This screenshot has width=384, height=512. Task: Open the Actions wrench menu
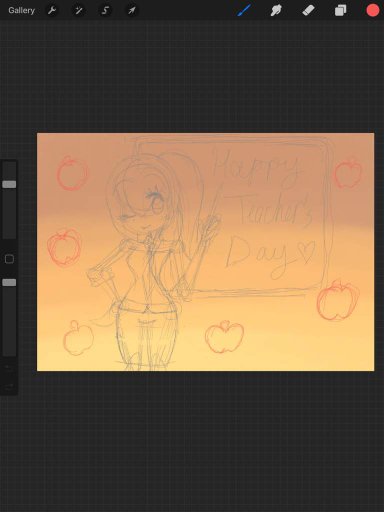click(52, 11)
